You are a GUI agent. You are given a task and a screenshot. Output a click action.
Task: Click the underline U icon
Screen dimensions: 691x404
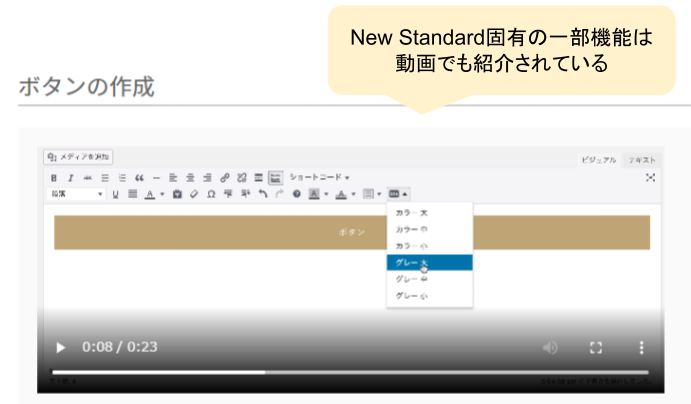116,194
